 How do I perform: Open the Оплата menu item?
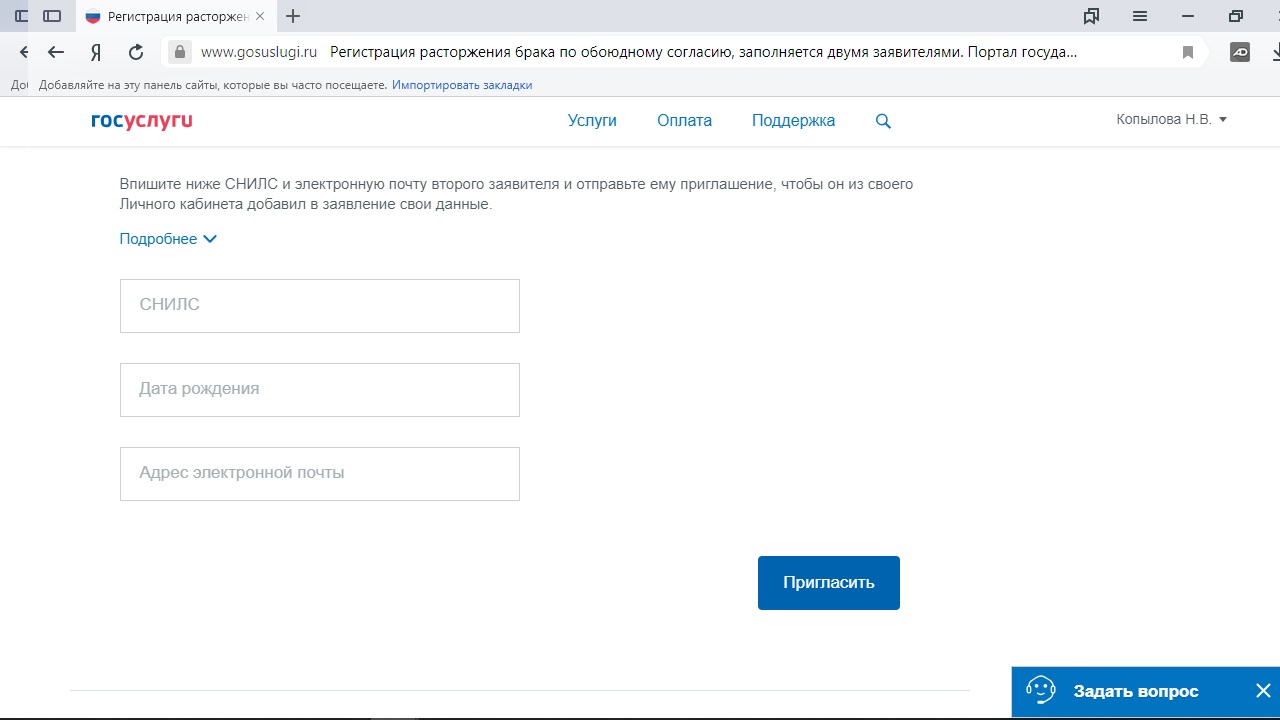tap(684, 120)
